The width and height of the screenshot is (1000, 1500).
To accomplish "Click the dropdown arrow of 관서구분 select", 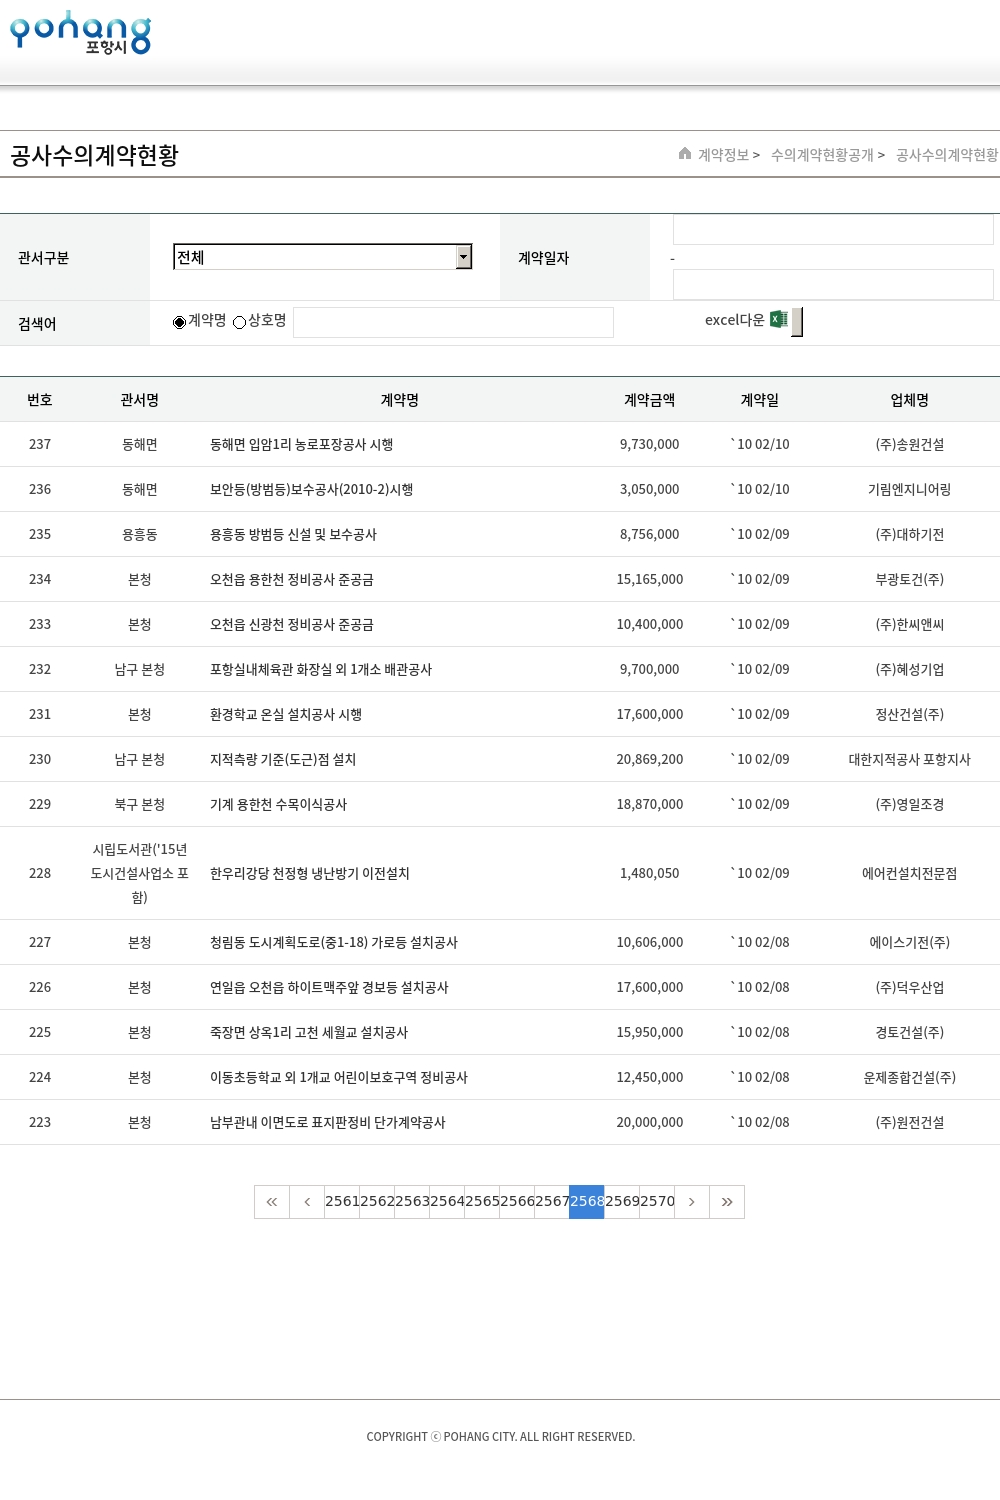I will click(463, 257).
